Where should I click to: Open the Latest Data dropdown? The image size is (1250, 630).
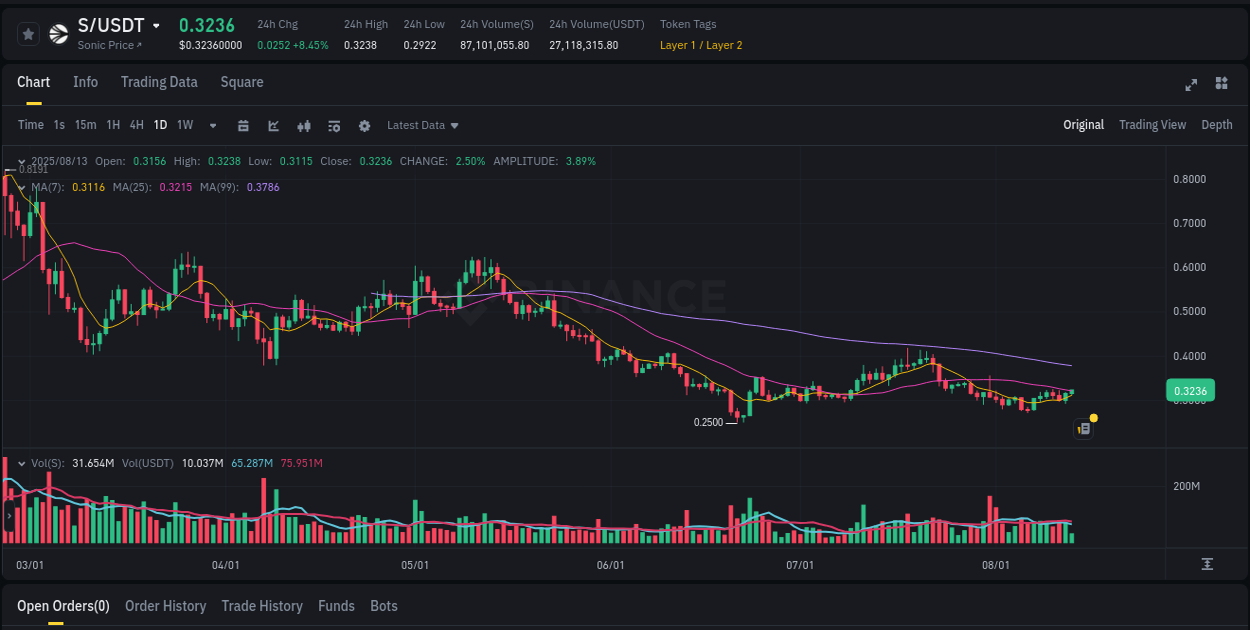(x=422, y=125)
